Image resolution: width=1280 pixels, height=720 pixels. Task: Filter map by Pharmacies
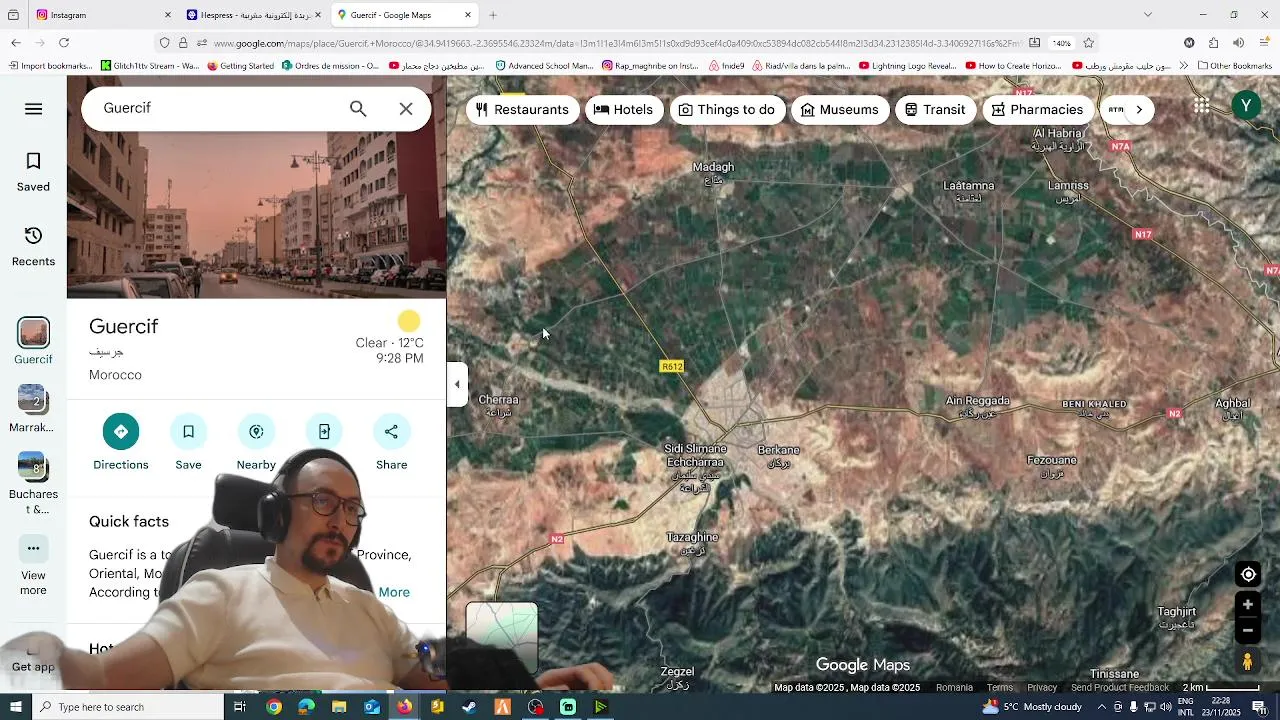[1038, 110]
